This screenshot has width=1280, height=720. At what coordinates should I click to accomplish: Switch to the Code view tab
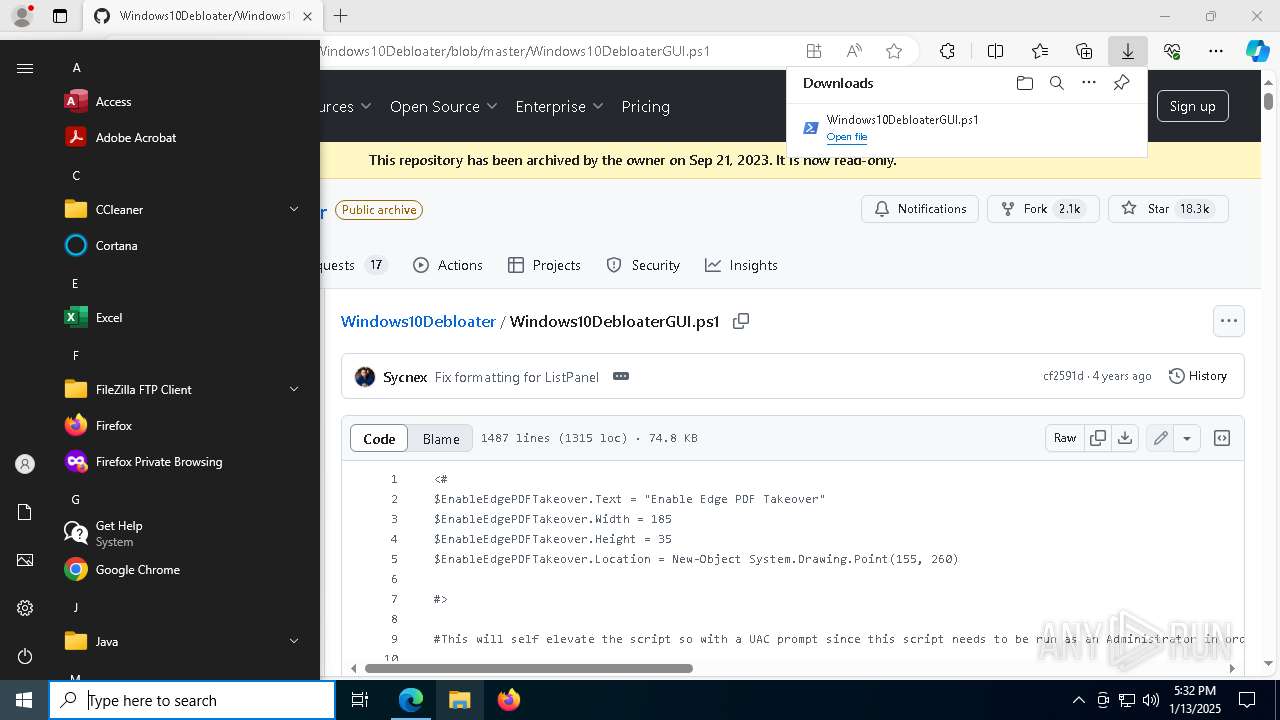[x=379, y=438]
